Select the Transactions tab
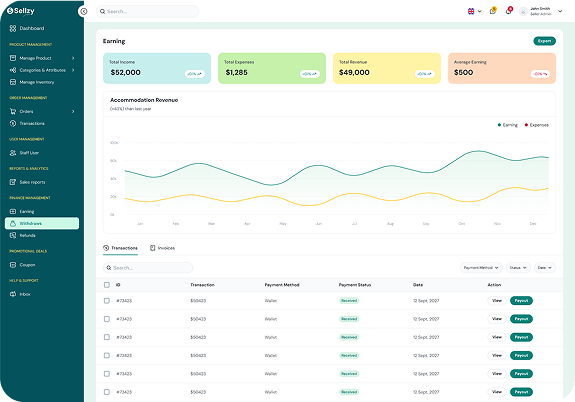The width and height of the screenshot is (575, 402). 120,248
